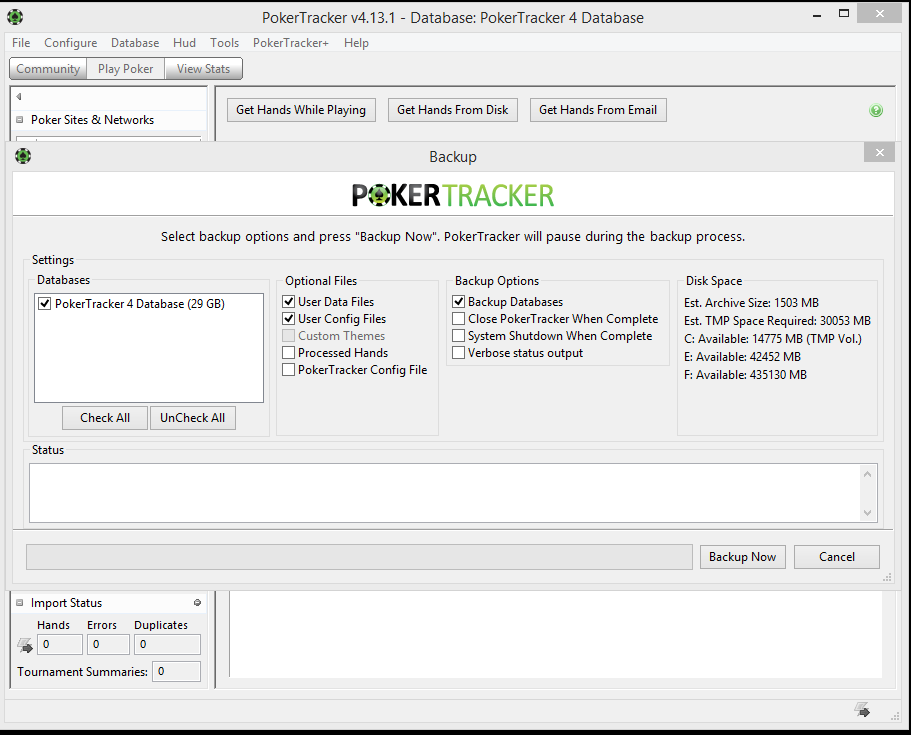Close the Backup dialog with X

tap(879, 152)
